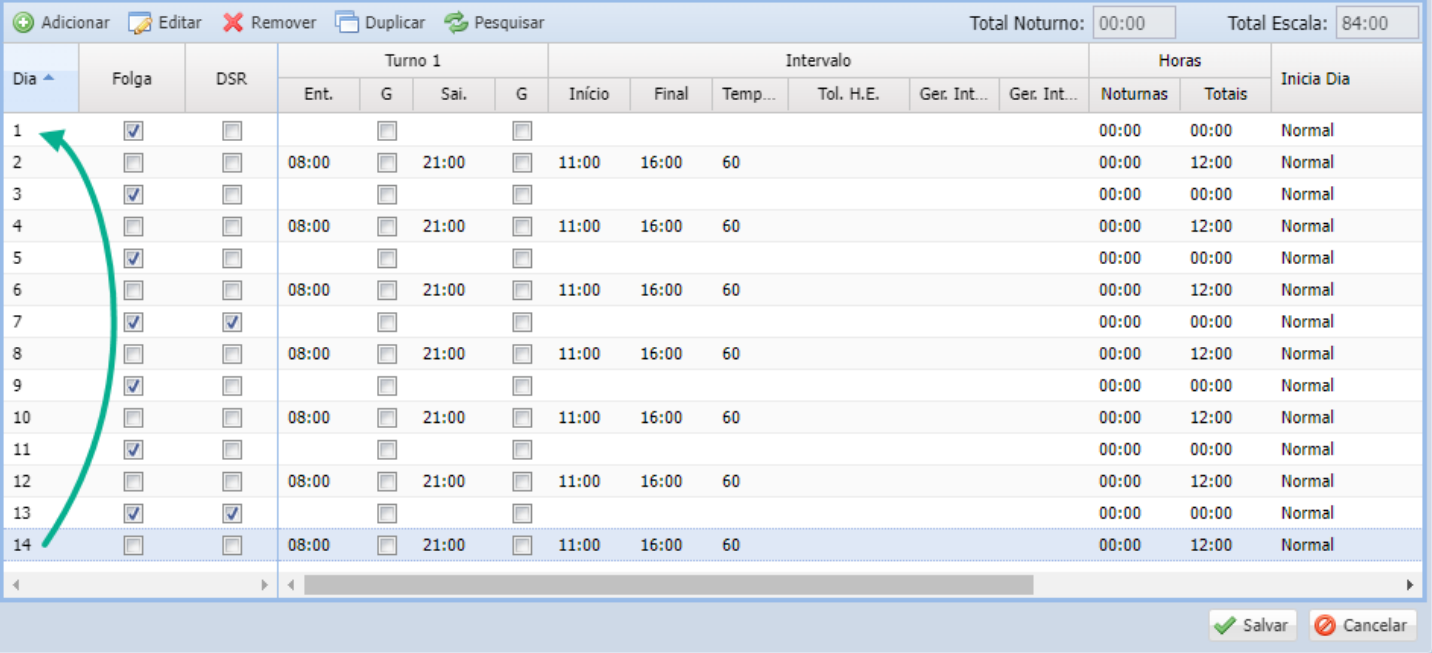Select the row for day 8
Image resolution: width=1432 pixels, height=653 pixels.
(x=40, y=354)
